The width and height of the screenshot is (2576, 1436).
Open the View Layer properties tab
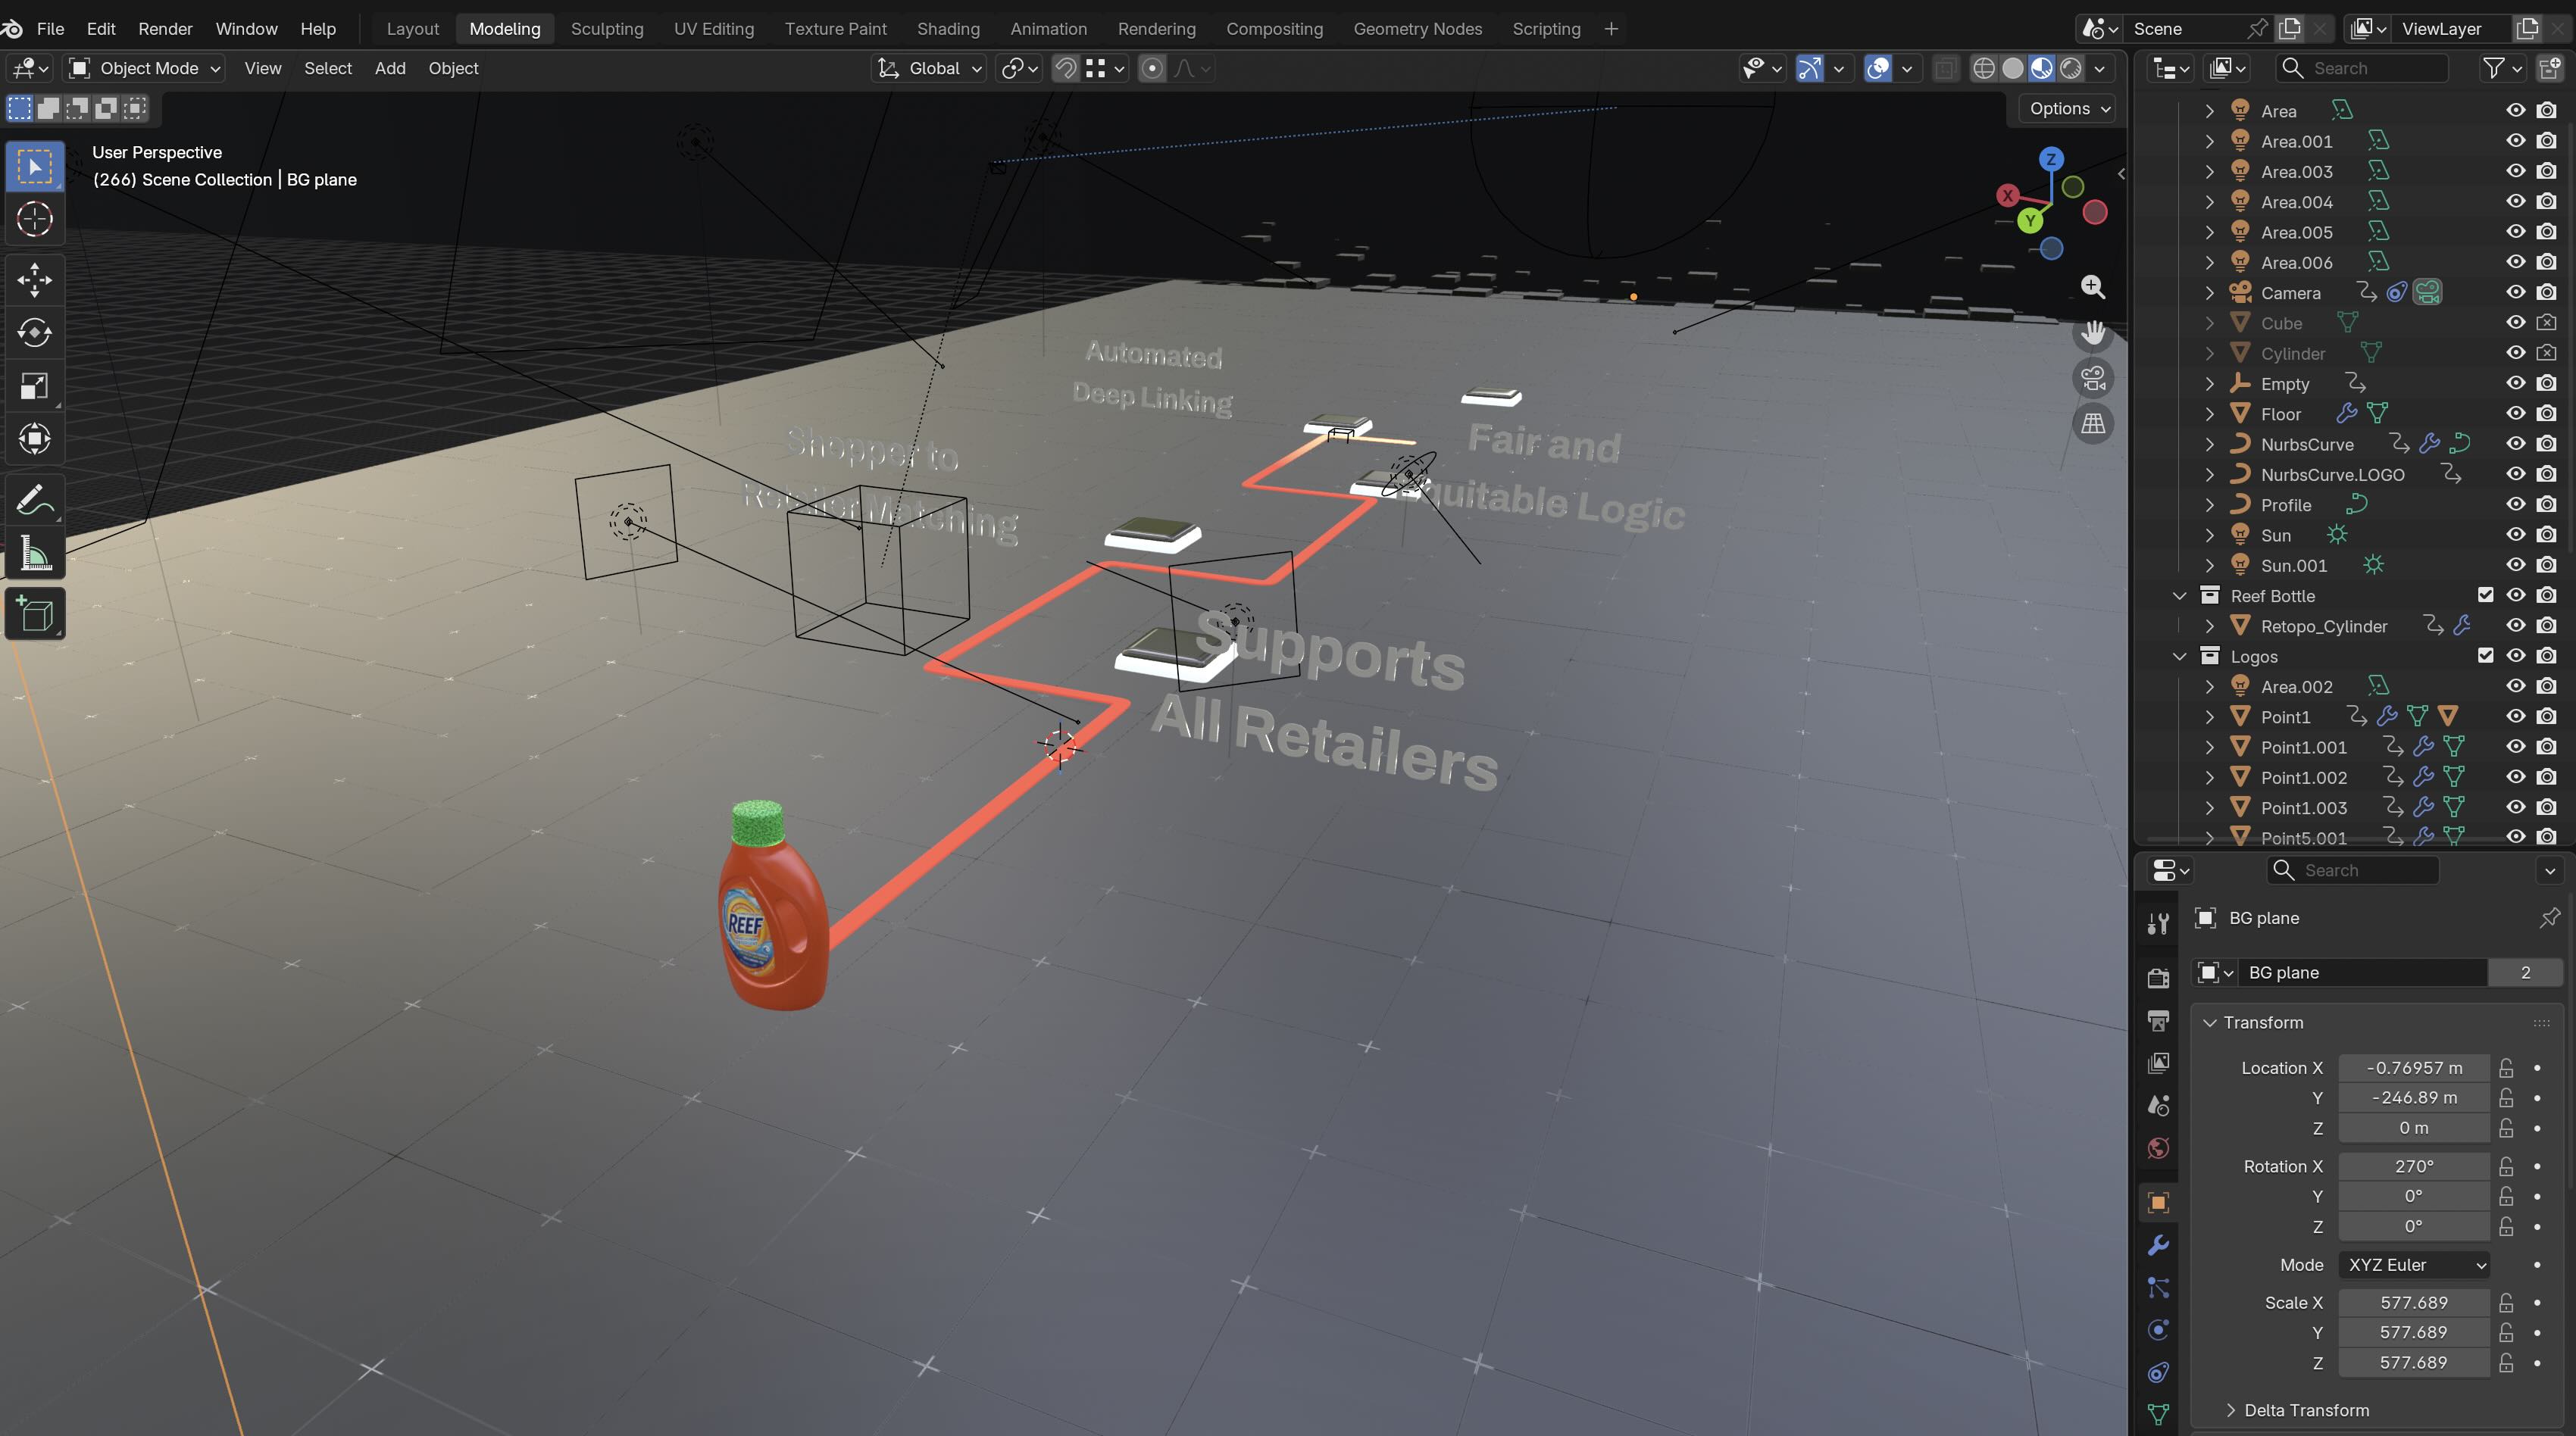click(x=2159, y=1063)
